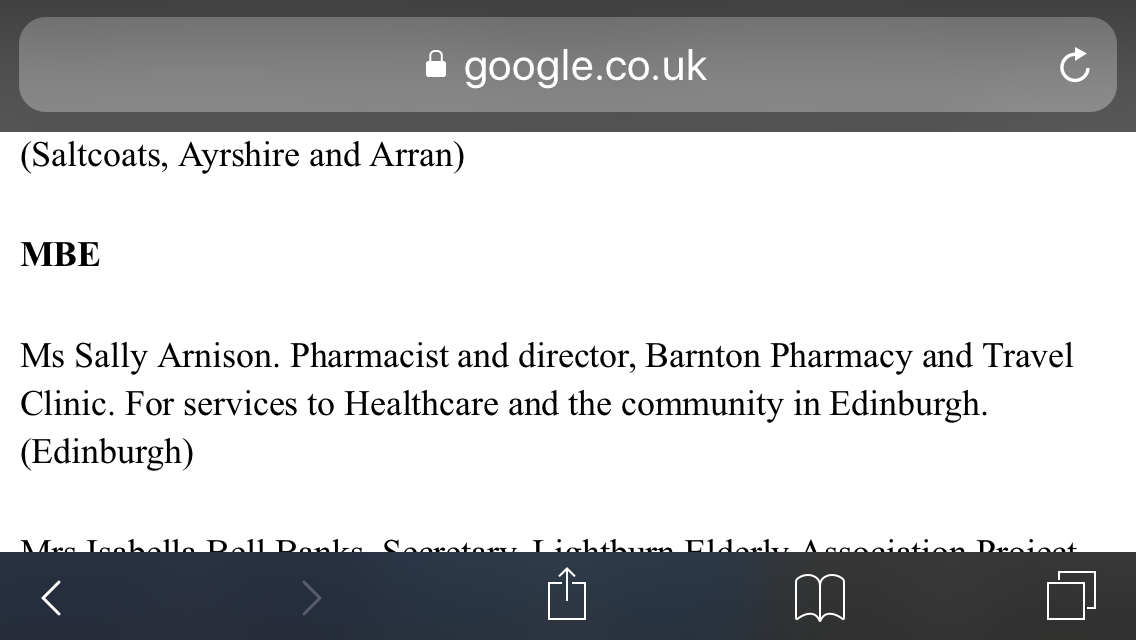Tap the word Clinic starting second line
The image size is (1136, 640).
pyautogui.click(x=67, y=404)
